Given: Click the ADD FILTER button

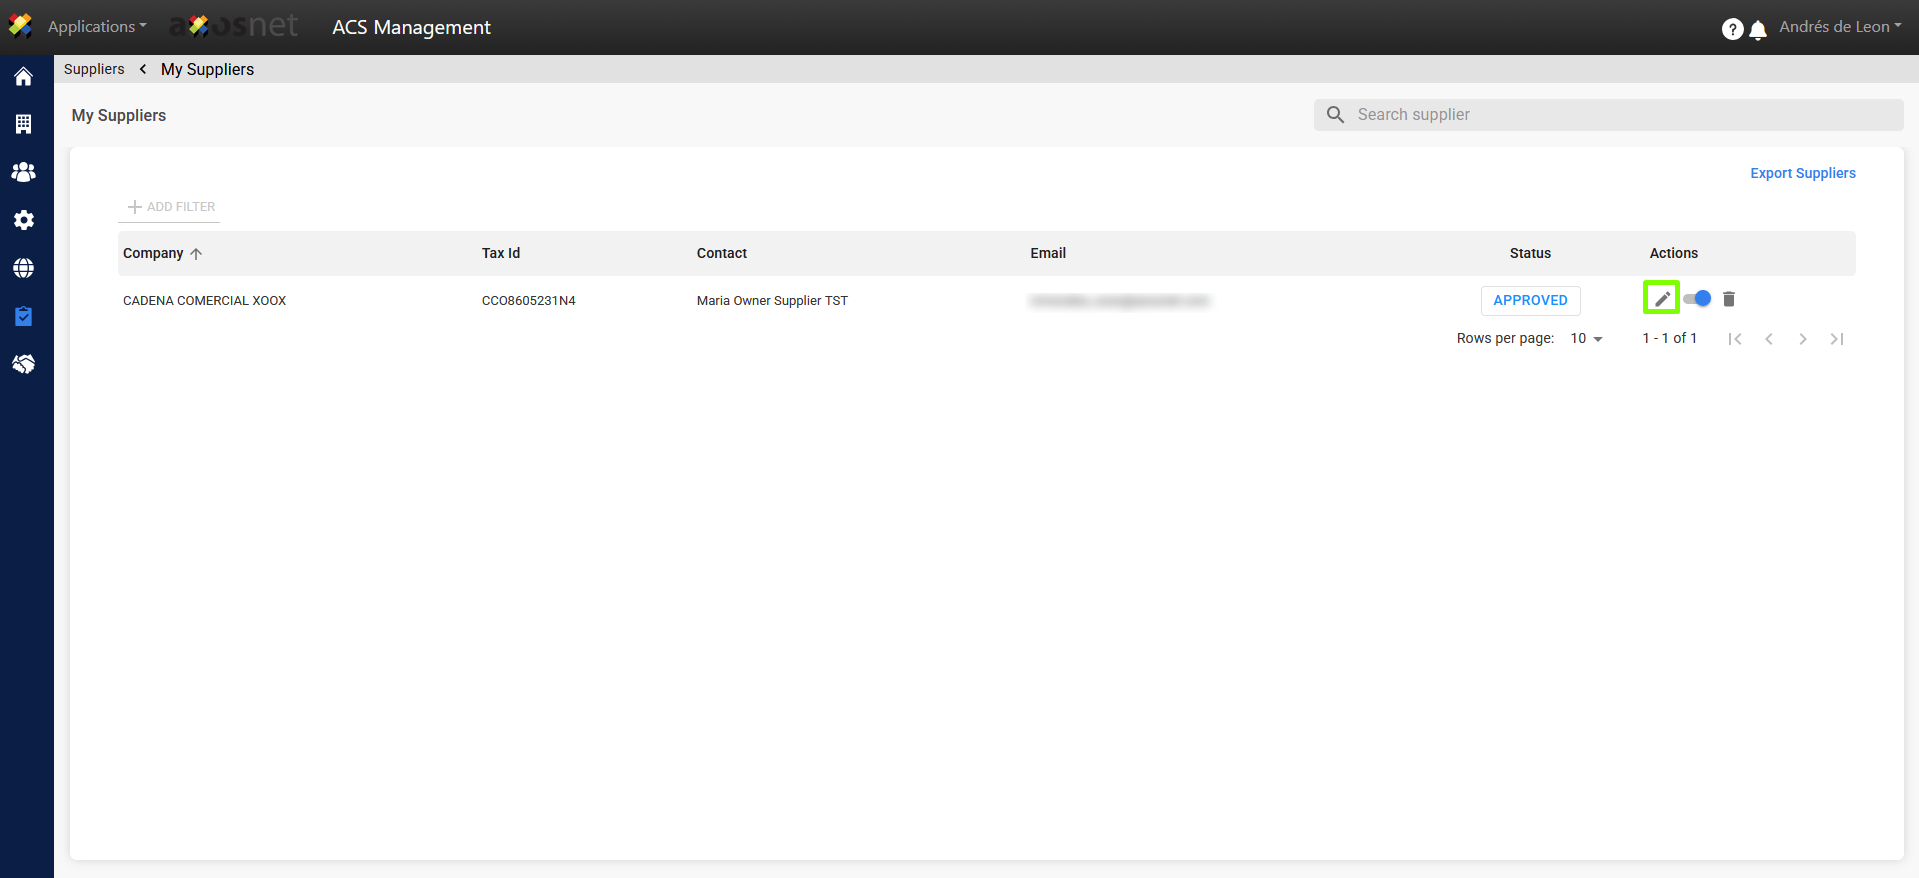Looking at the screenshot, I should tap(171, 207).
